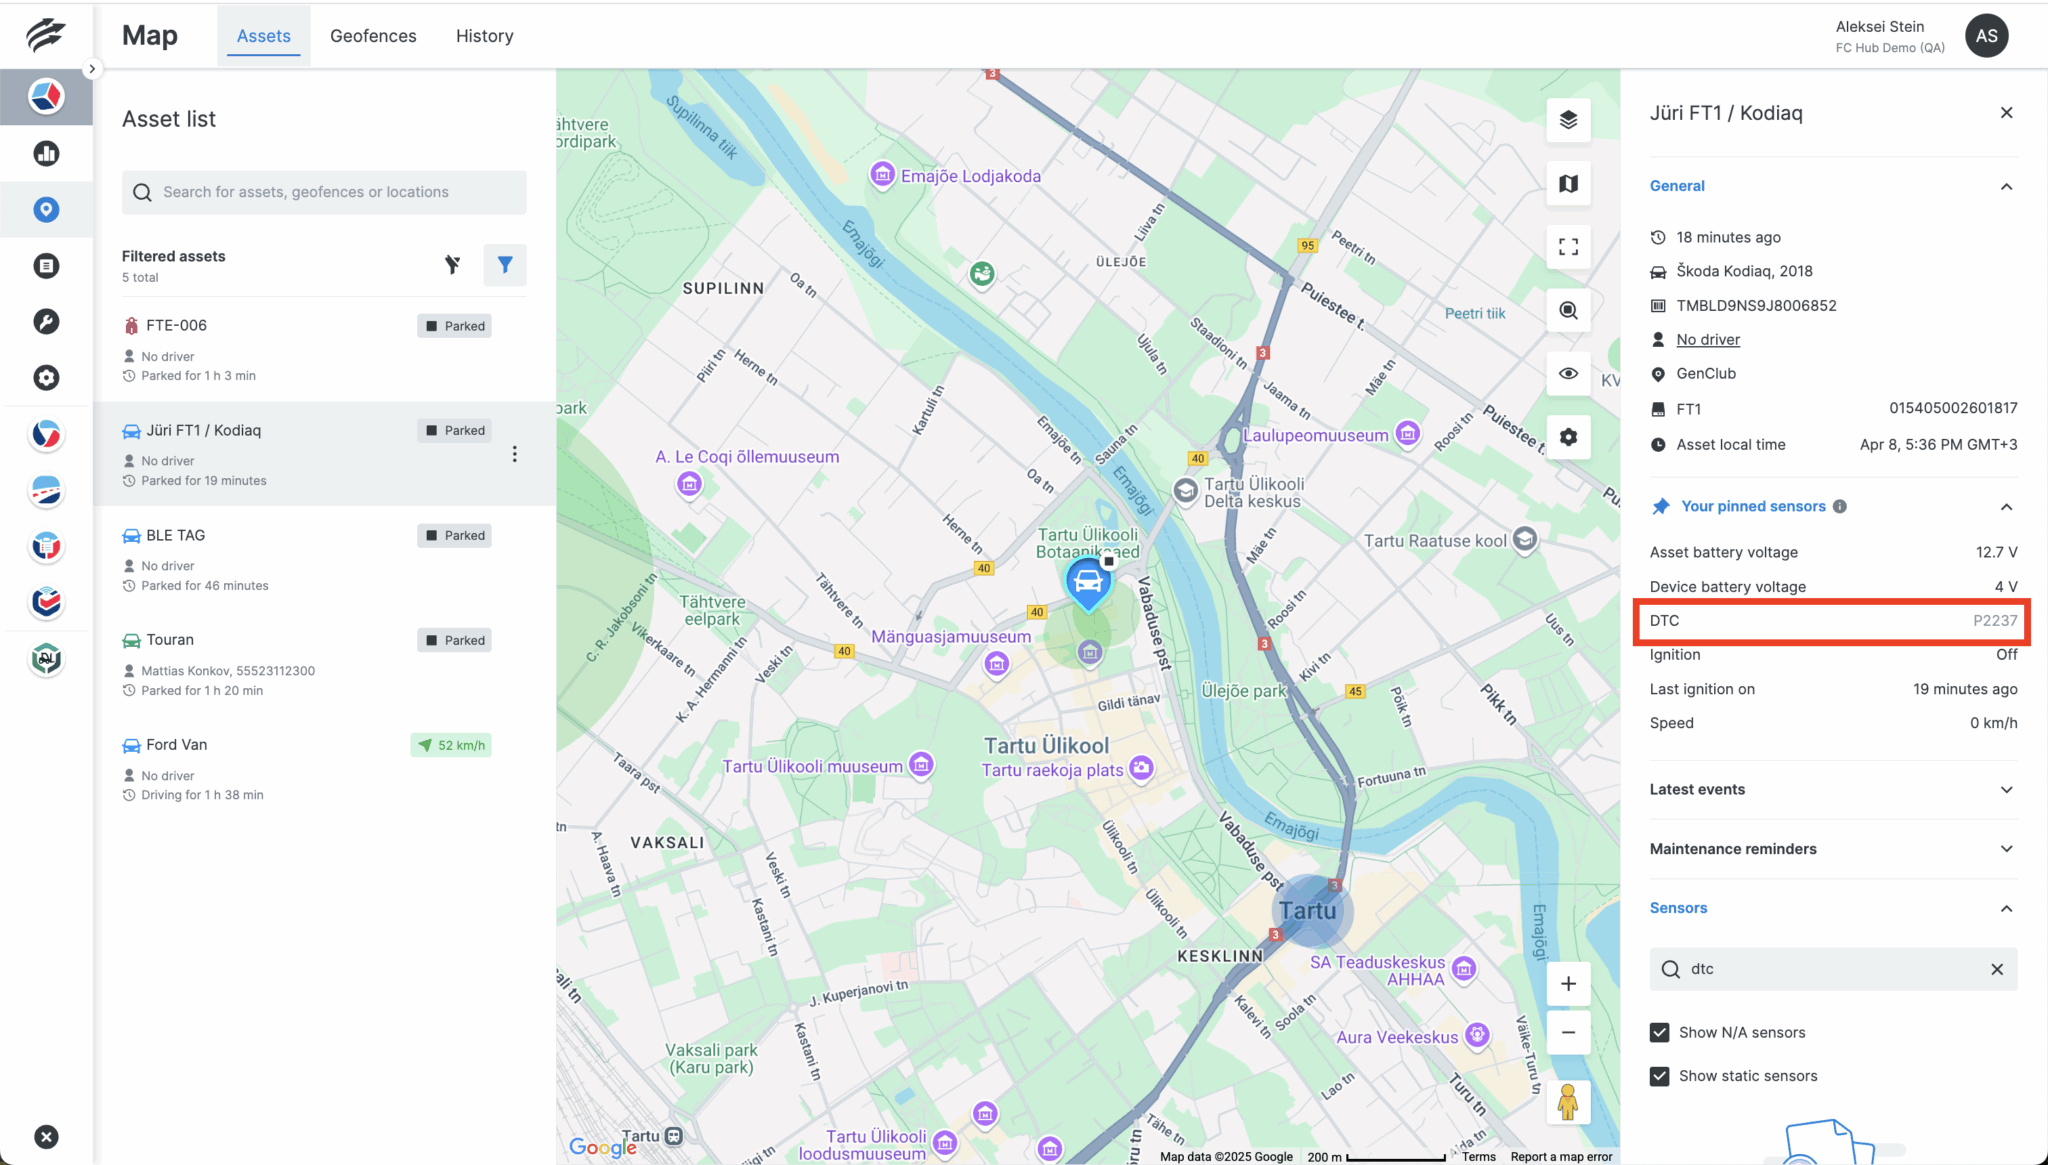Expand the Latest events section
The height and width of the screenshot is (1165, 2048).
click(2007, 789)
